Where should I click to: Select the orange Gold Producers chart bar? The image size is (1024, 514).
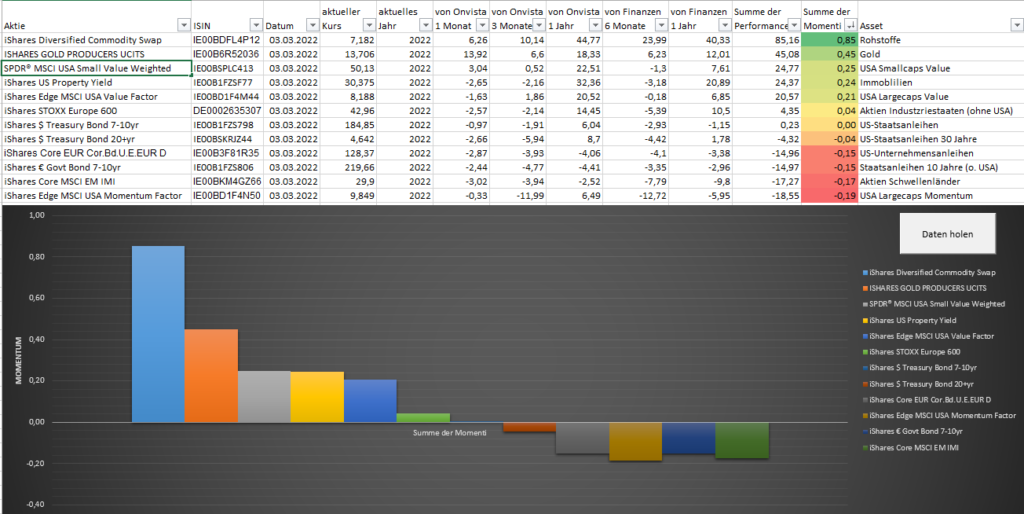pyautogui.click(x=211, y=376)
